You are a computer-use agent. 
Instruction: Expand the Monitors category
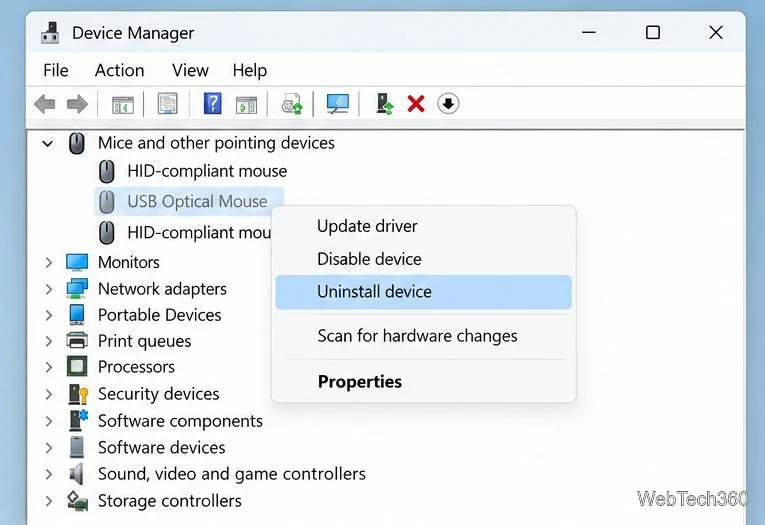point(48,262)
